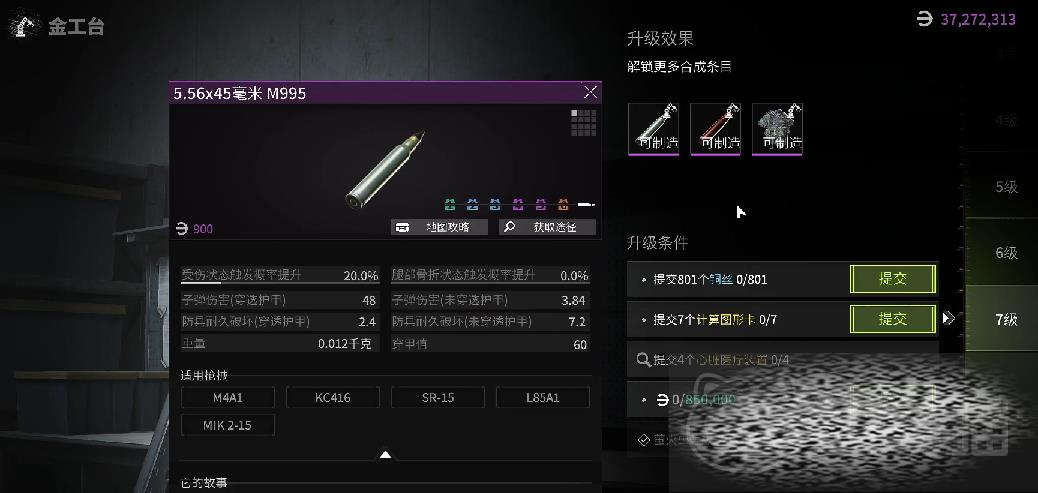Click the item size grid icon
Image resolution: width=1038 pixels, height=493 pixels.
[x=583, y=122]
